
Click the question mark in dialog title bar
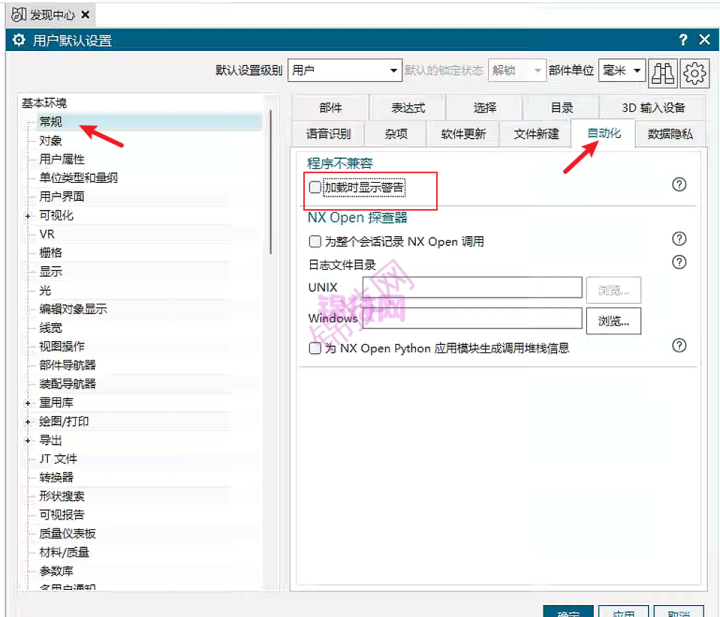coord(682,40)
